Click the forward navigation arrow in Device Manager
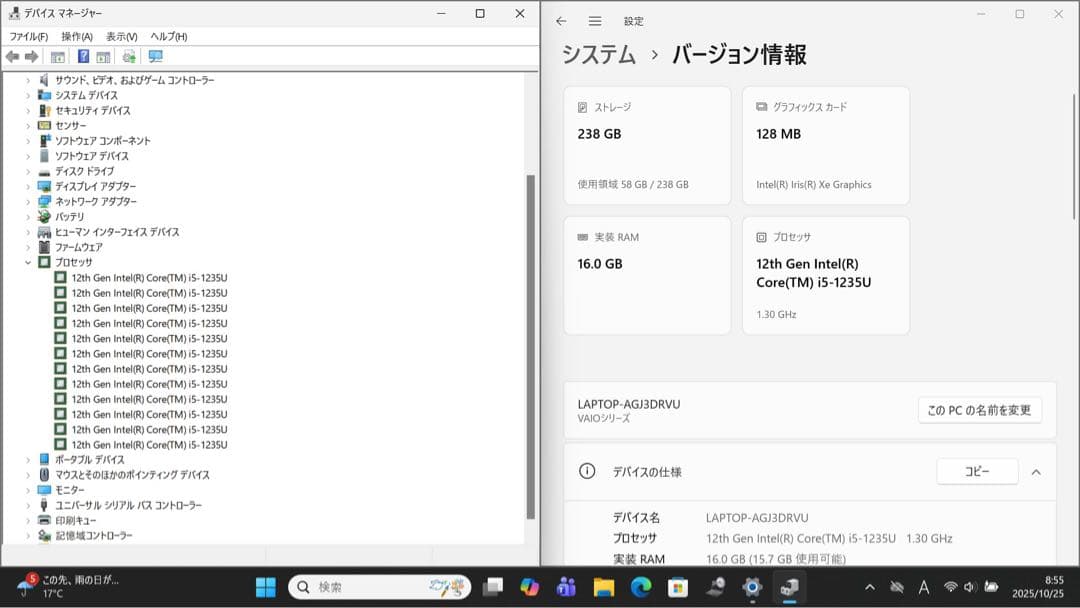The image size is (1080, 608). (31, 57)
